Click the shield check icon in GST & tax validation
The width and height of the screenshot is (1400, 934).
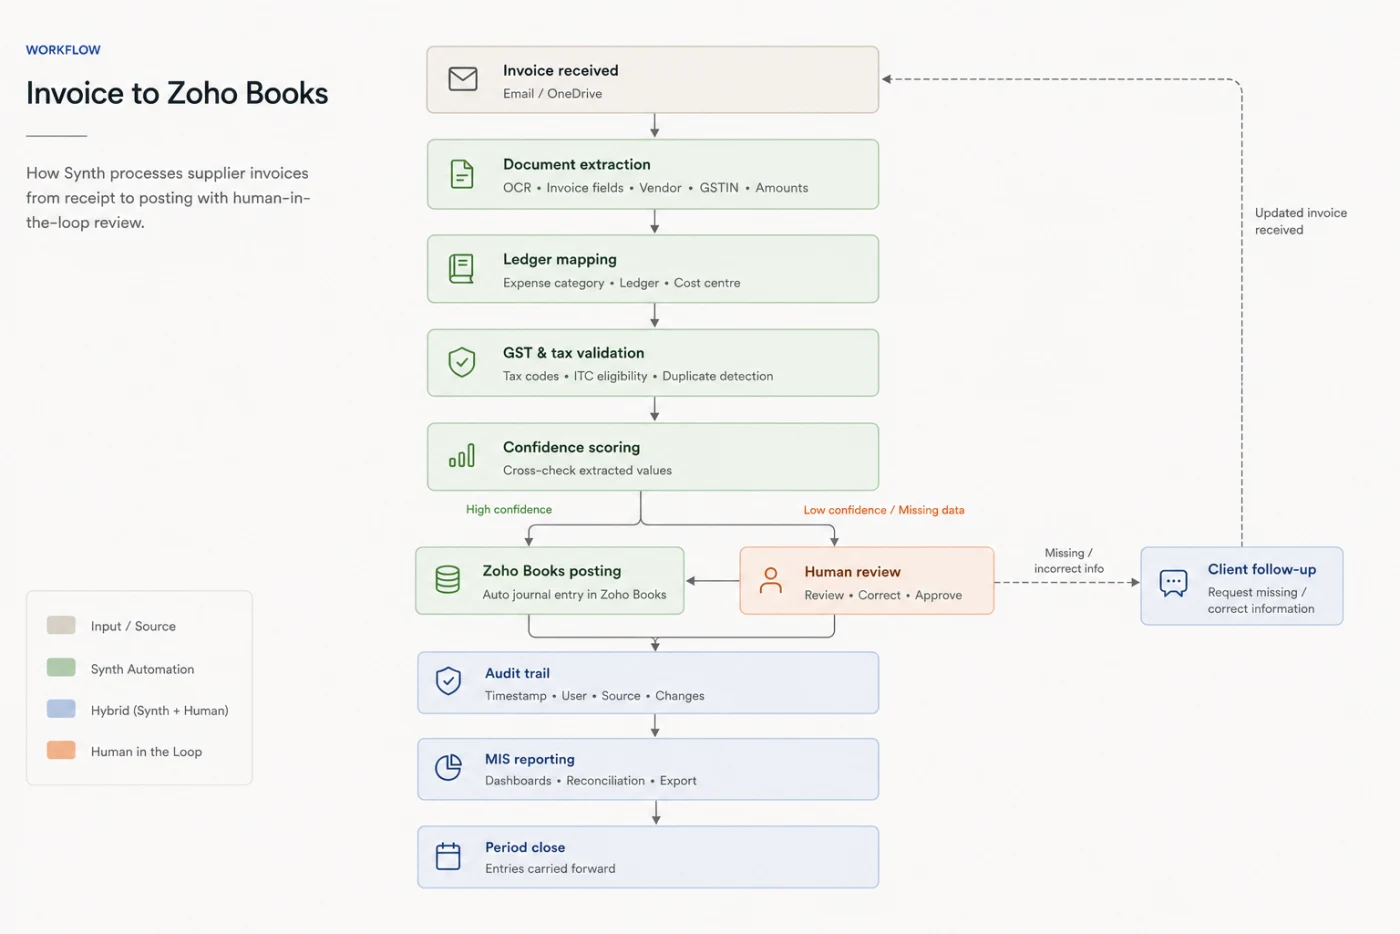(x=462, y=362)
